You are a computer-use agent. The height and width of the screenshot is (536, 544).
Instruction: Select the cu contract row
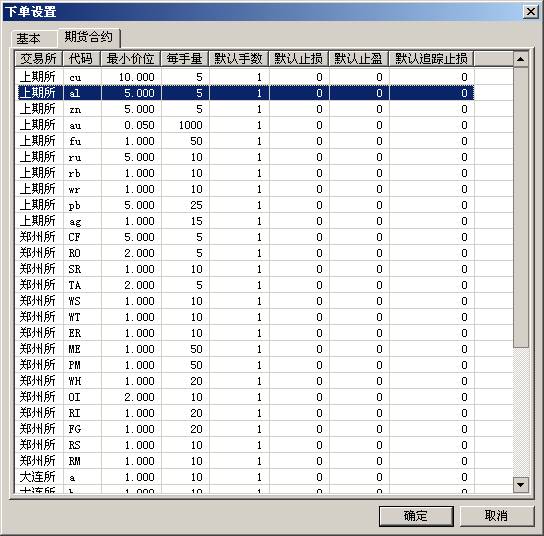(246, 77)
